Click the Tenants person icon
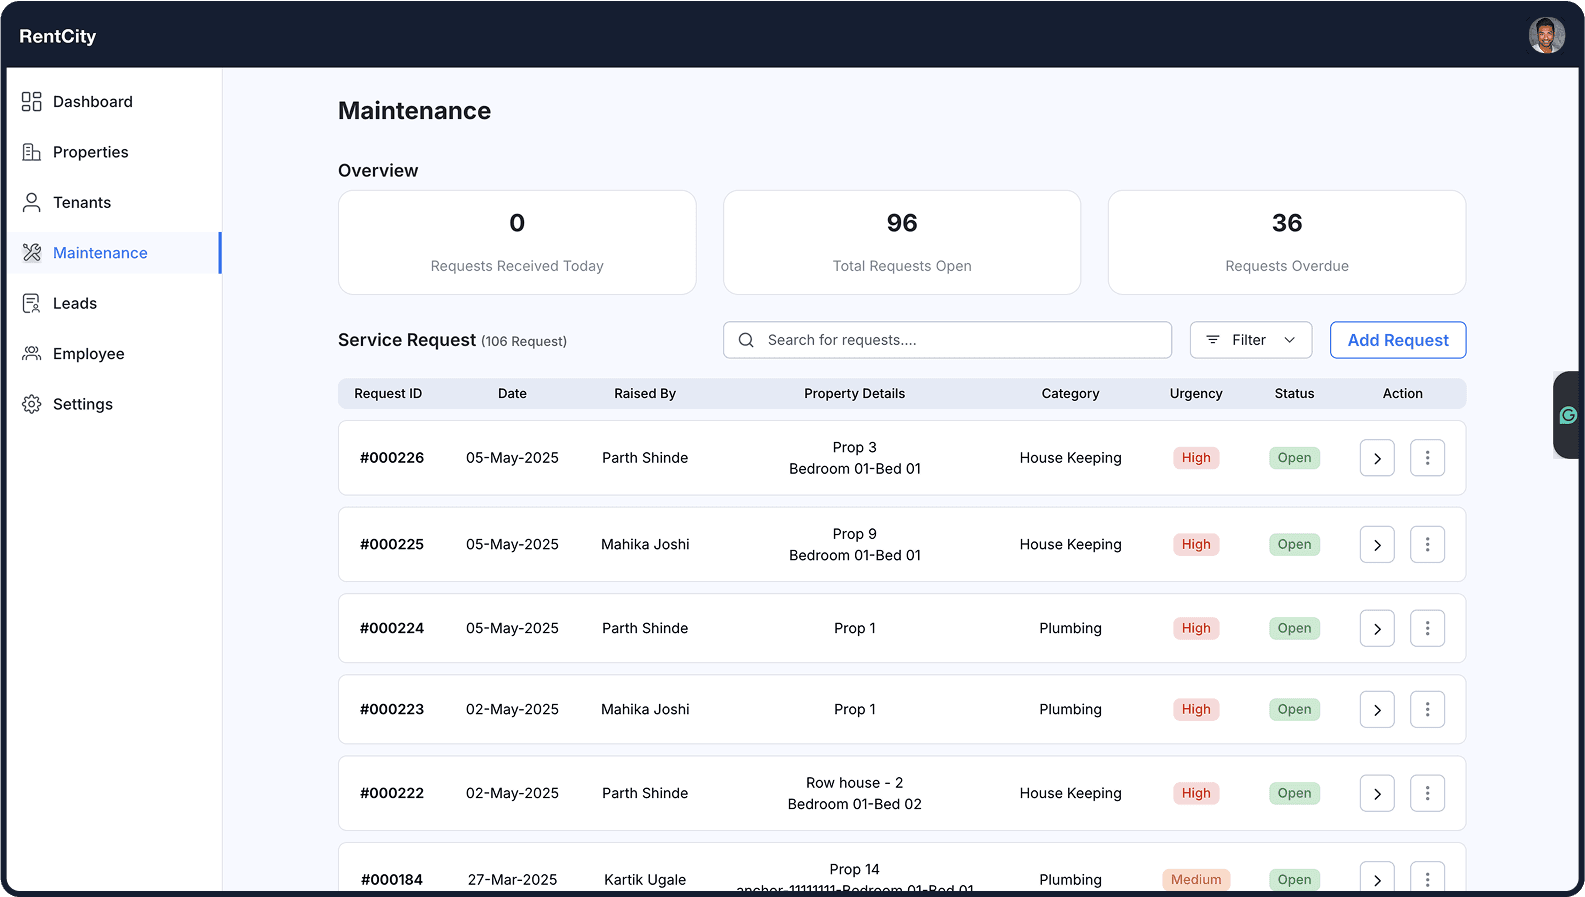The height and width of the screenshot is (897, 1585). (32, 203)
